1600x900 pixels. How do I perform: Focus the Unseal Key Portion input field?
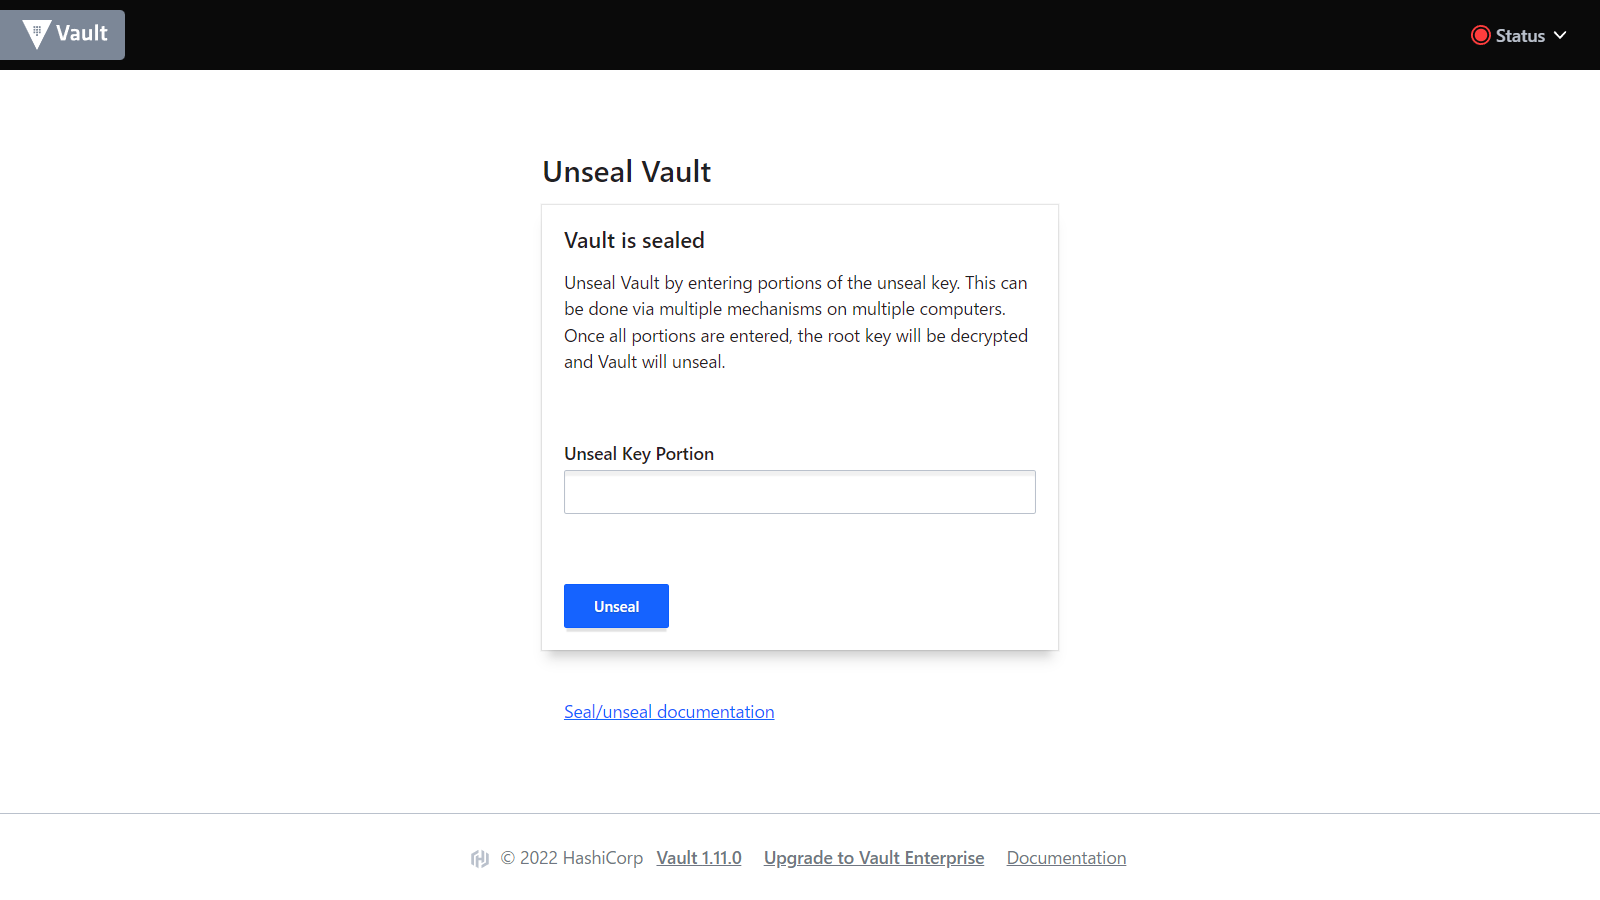(799, 492)
